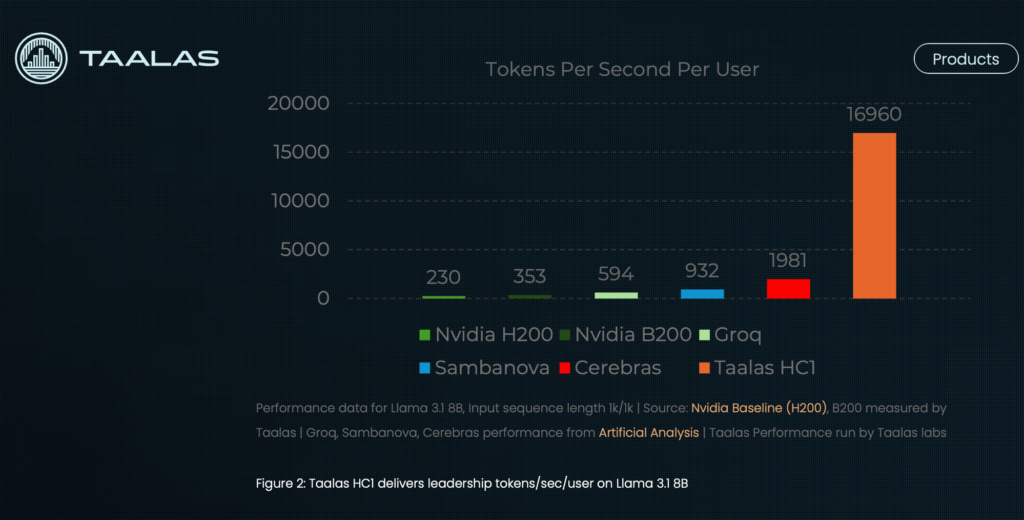Select the red Cerebras bar
The height and width of the screenshot is (520, 1024).
[x=788, y=289]
